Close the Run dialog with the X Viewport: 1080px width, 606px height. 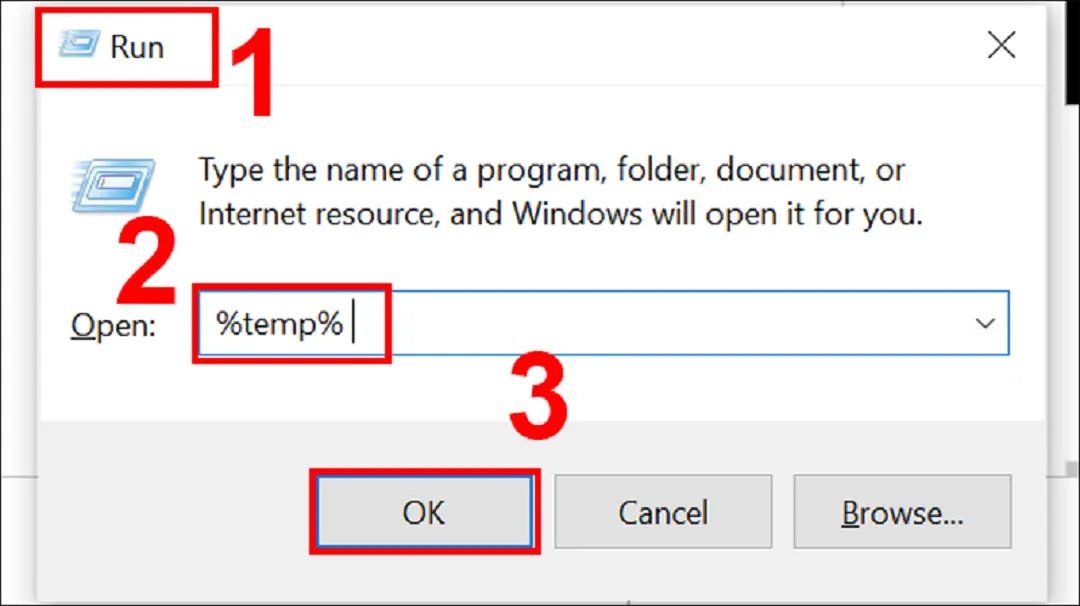[x=1002, y=46]
